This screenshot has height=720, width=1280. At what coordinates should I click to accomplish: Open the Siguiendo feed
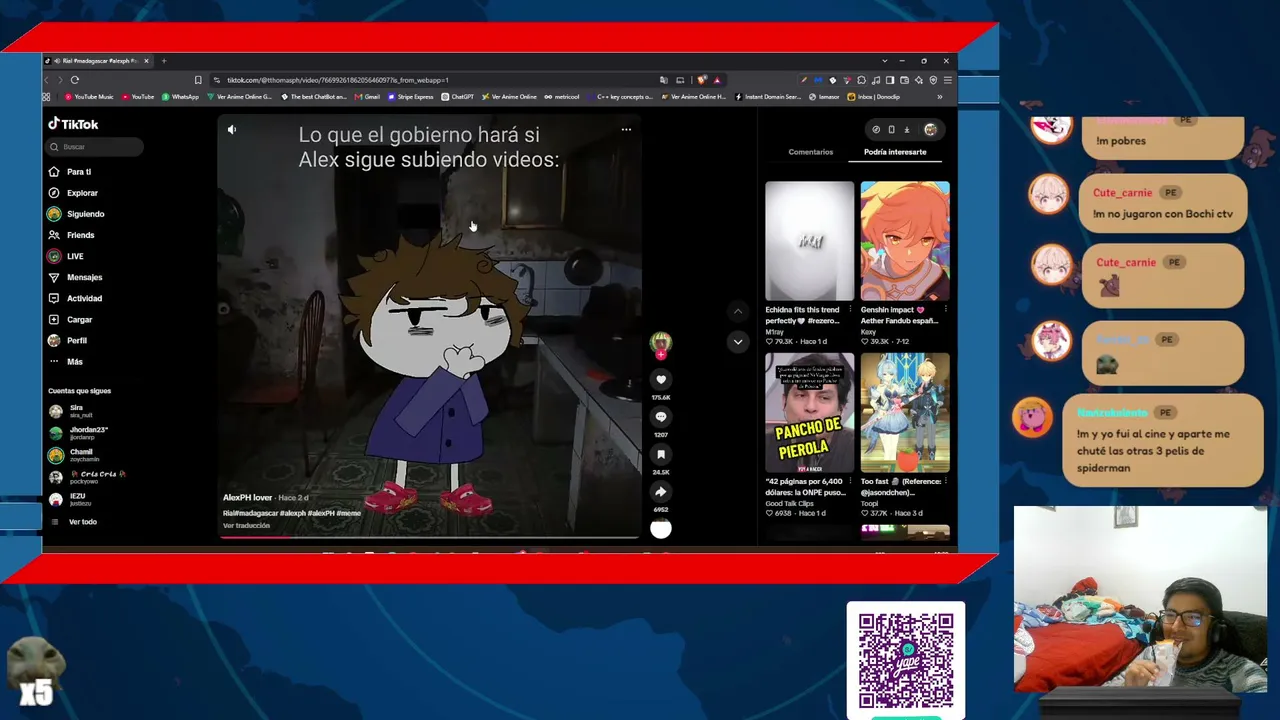click(76, 214)
